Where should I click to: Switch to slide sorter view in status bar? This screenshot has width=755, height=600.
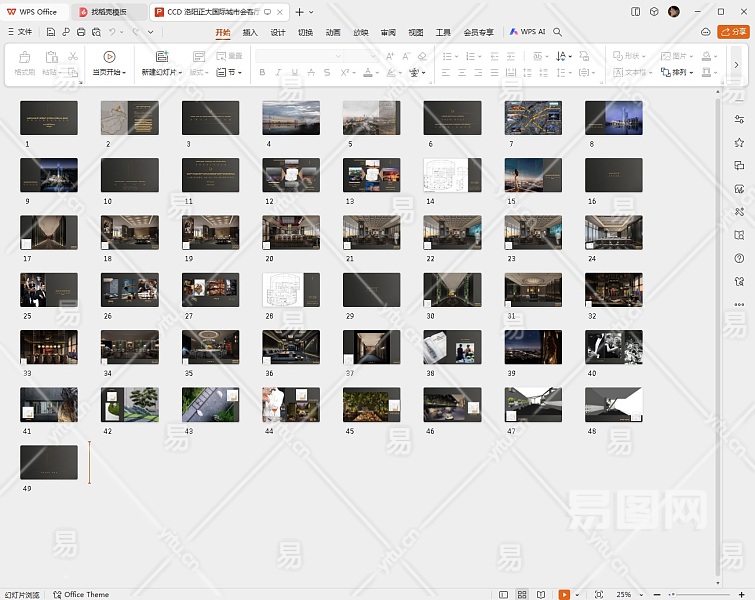tap(522, 594)
